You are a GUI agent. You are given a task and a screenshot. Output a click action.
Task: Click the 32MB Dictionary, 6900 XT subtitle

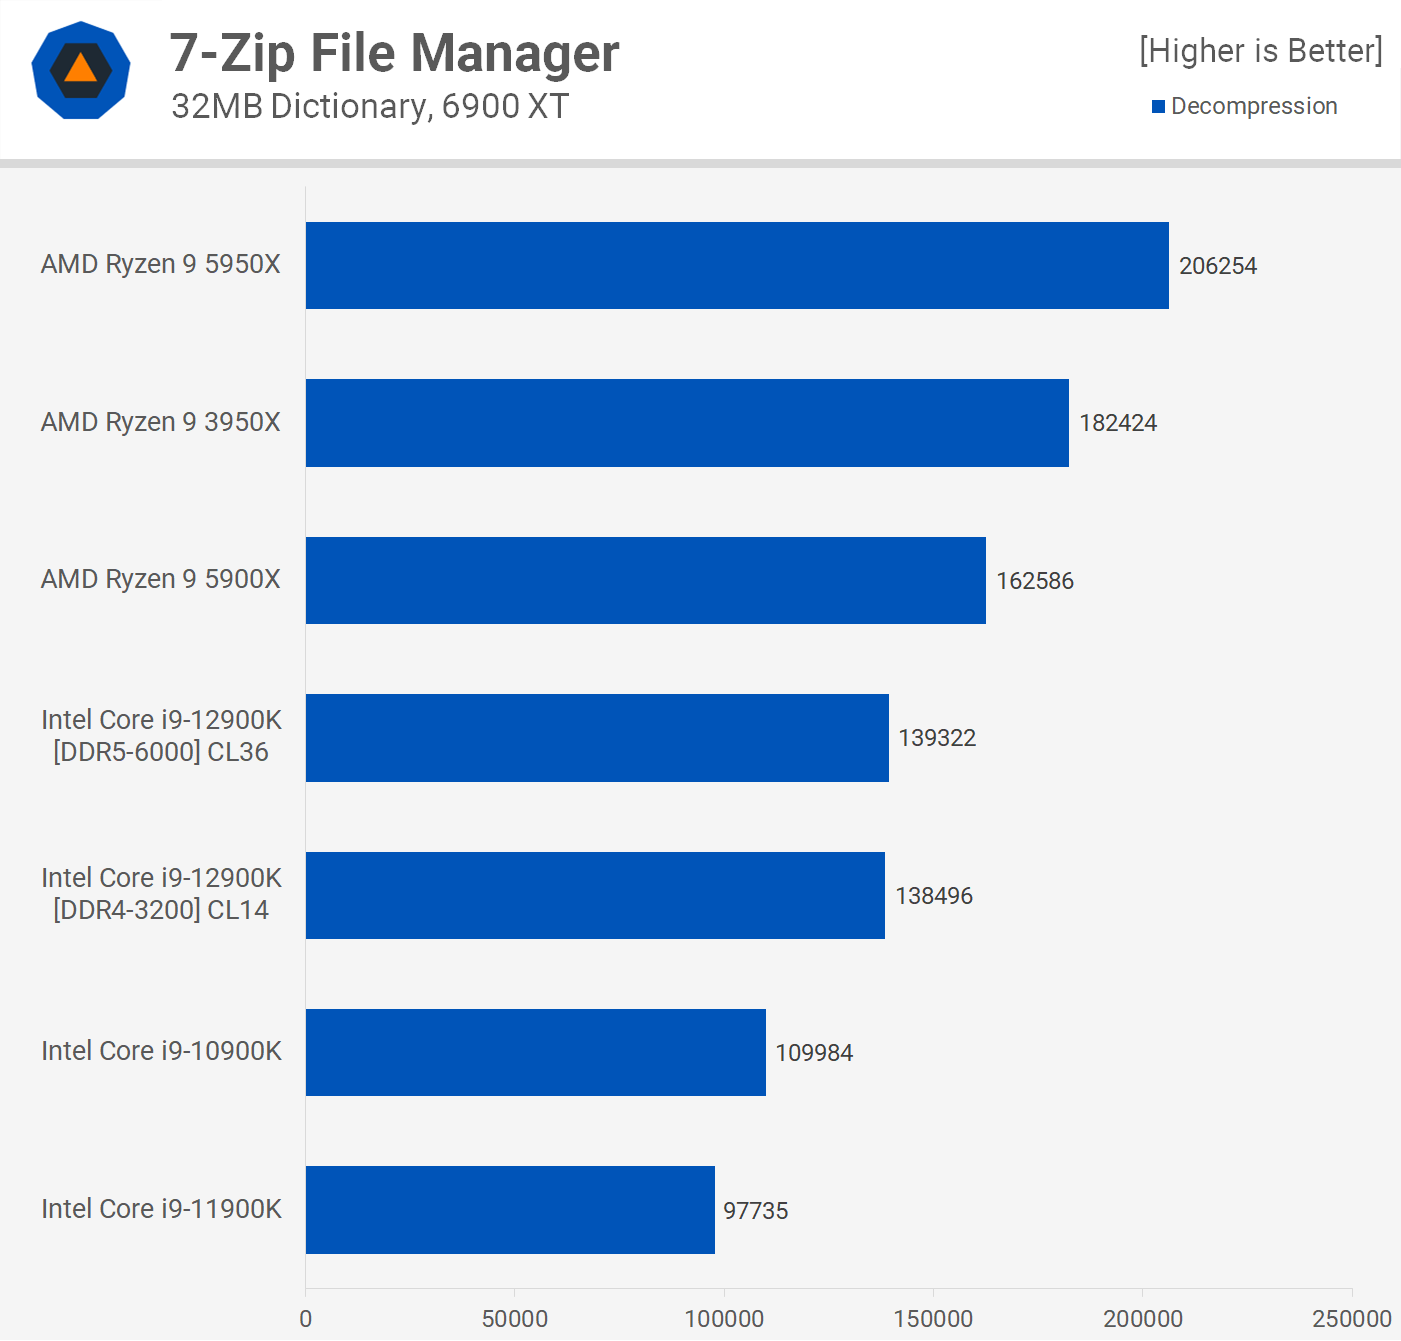click(369, 106)
